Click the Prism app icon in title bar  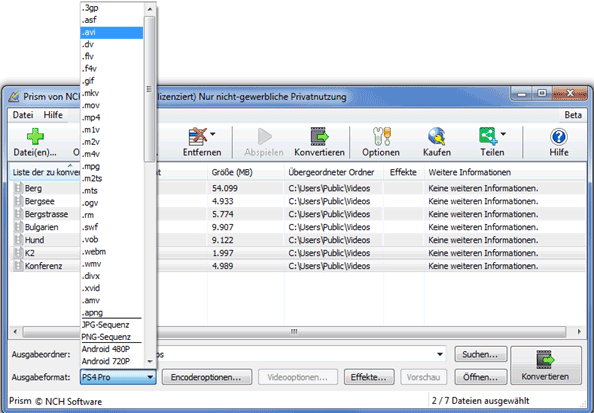coord(14,97)
